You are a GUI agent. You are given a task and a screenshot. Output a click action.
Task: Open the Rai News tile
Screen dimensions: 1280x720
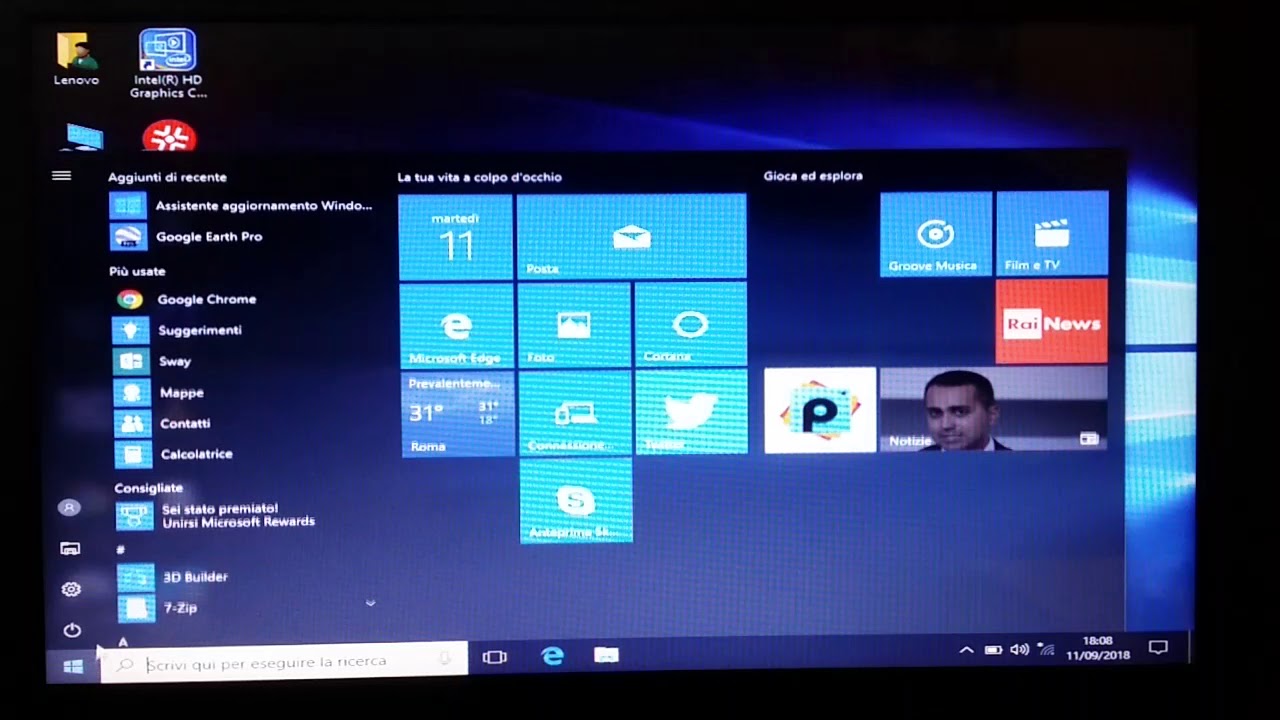coord(1052,321)
